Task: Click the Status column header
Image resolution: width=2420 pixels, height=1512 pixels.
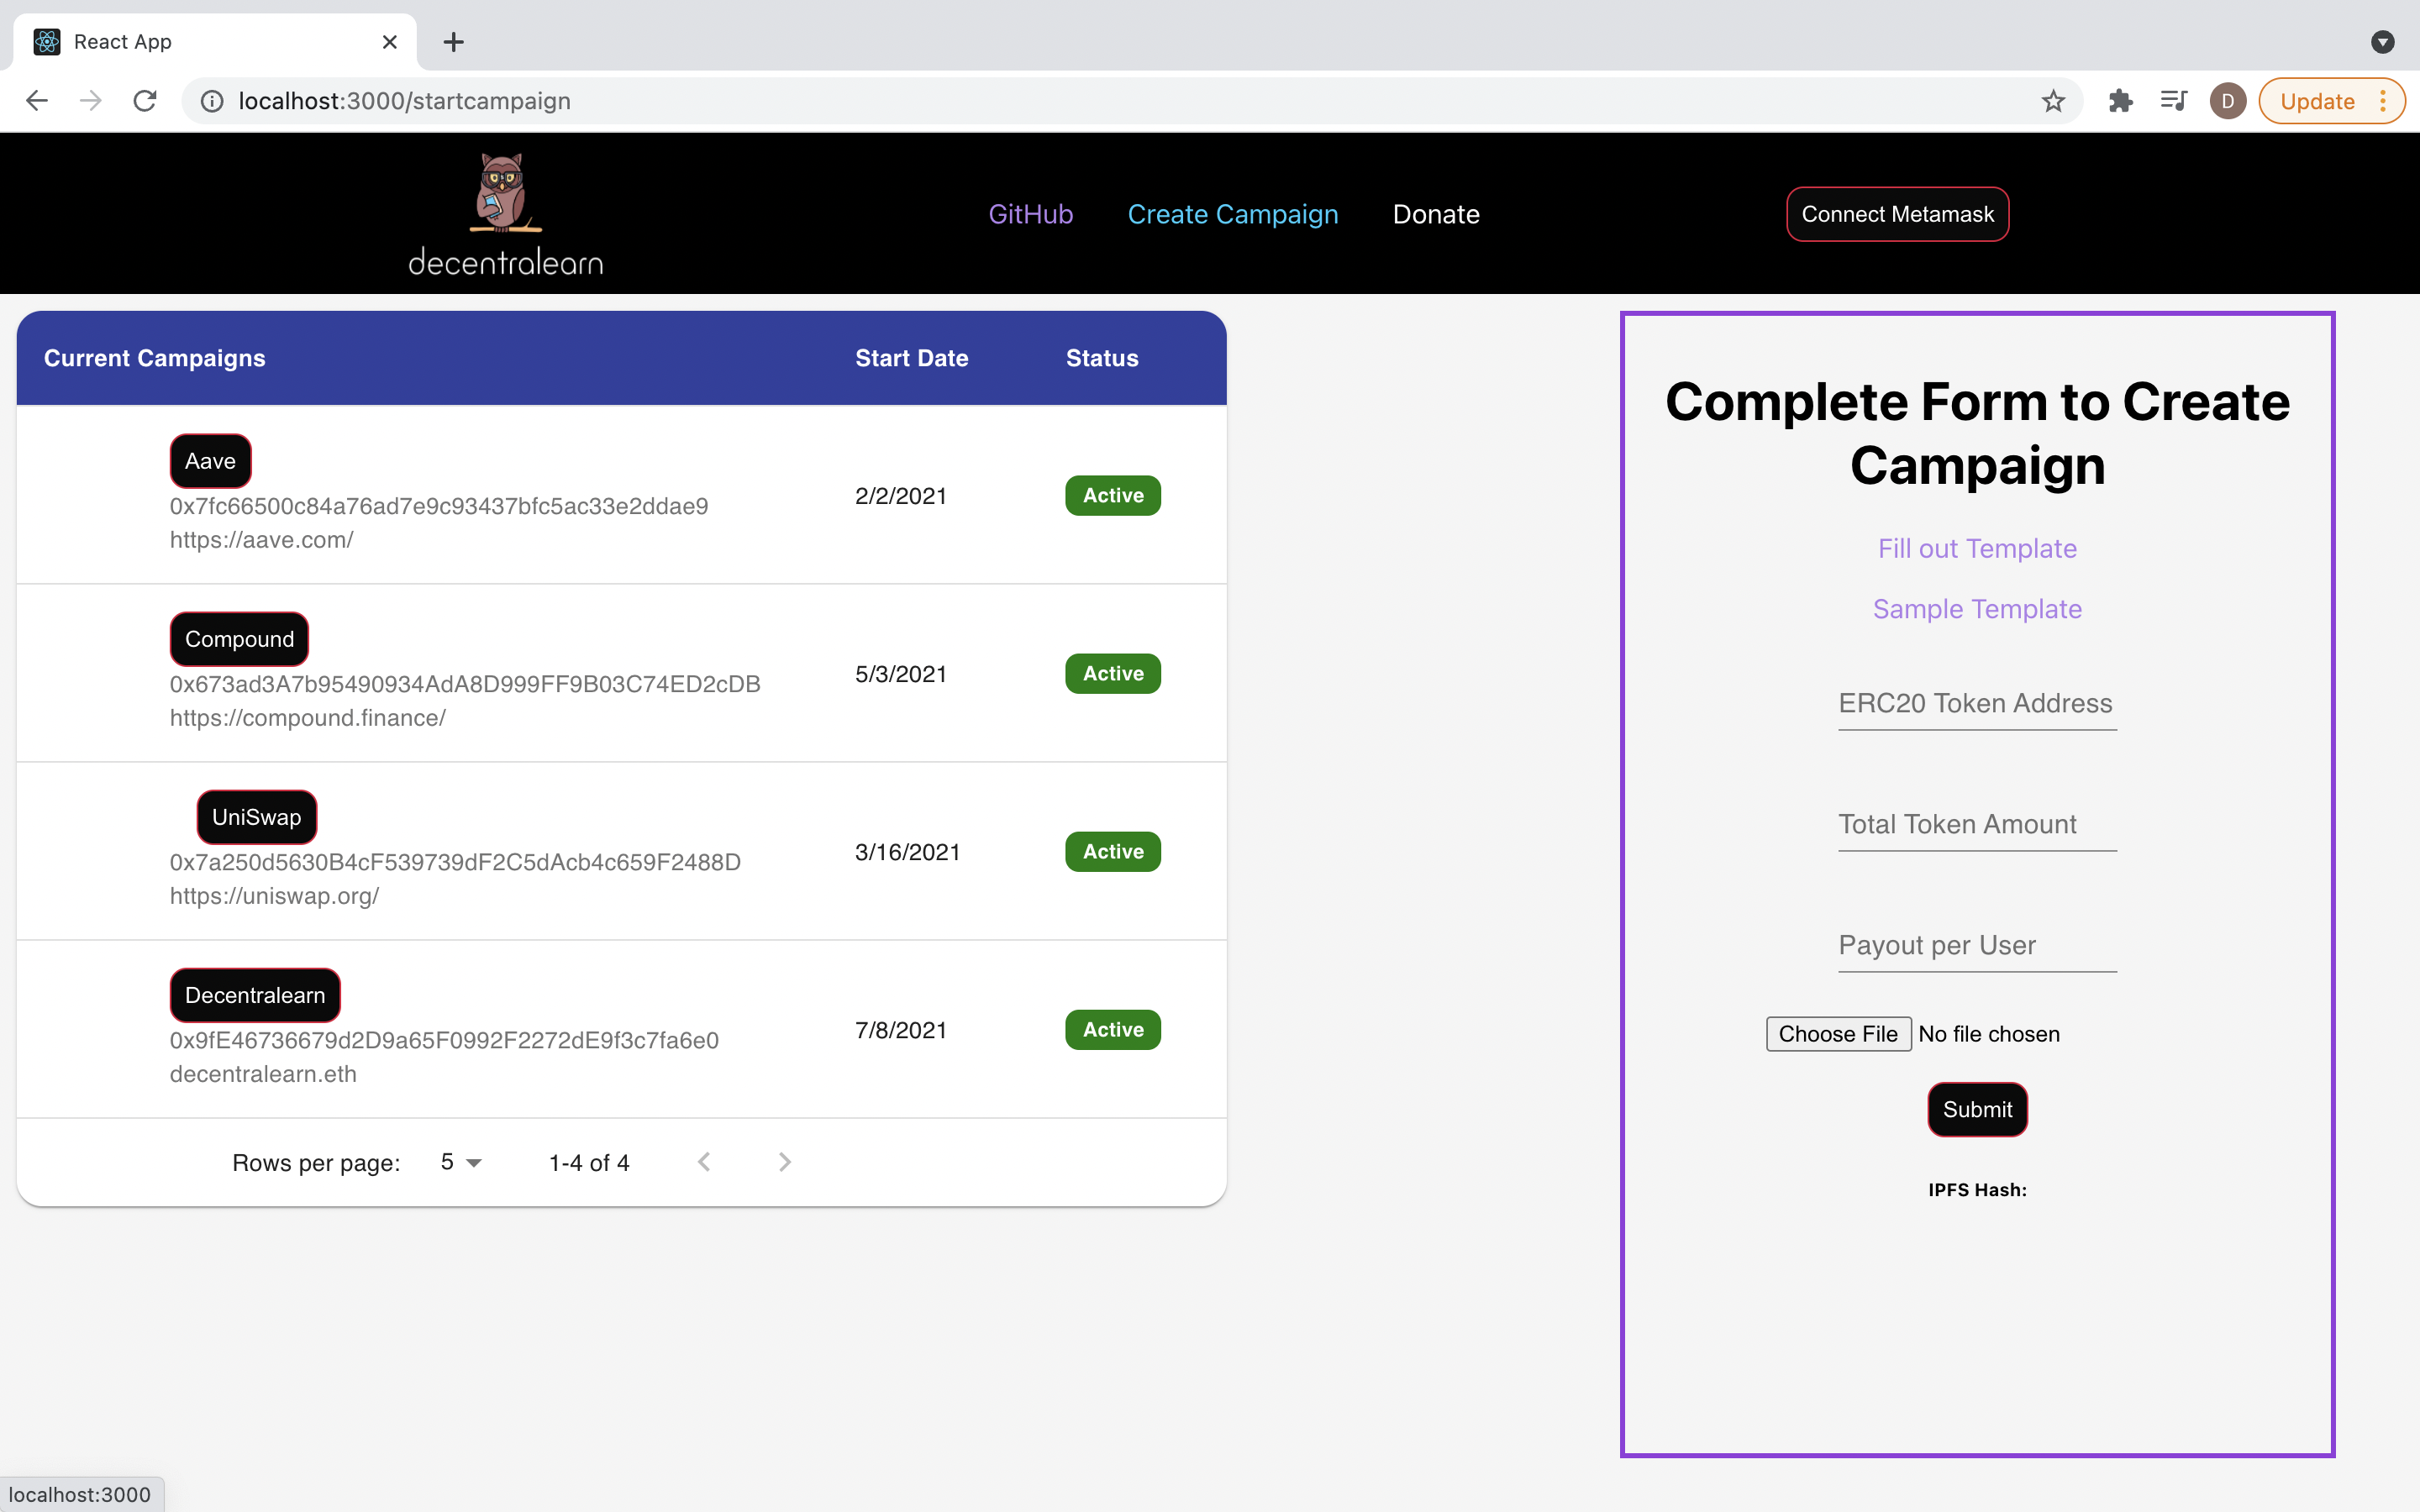Action: coord(1102,358)
